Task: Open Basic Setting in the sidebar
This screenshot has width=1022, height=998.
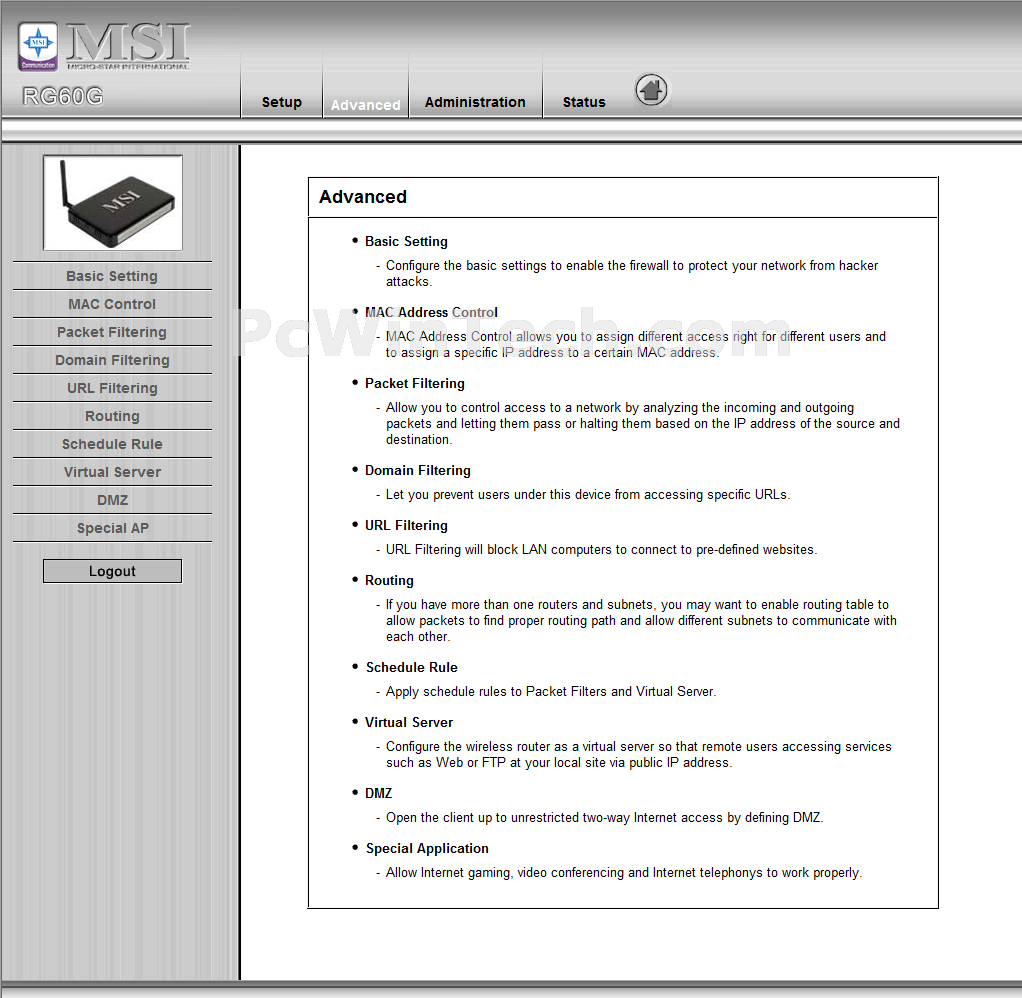Action: [112, 276]
